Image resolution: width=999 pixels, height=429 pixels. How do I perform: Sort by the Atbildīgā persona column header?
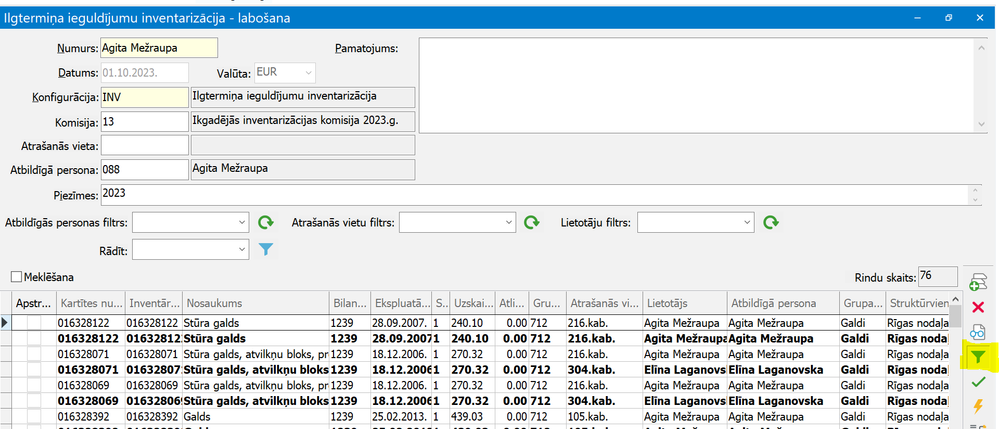(x=783, y=303)
